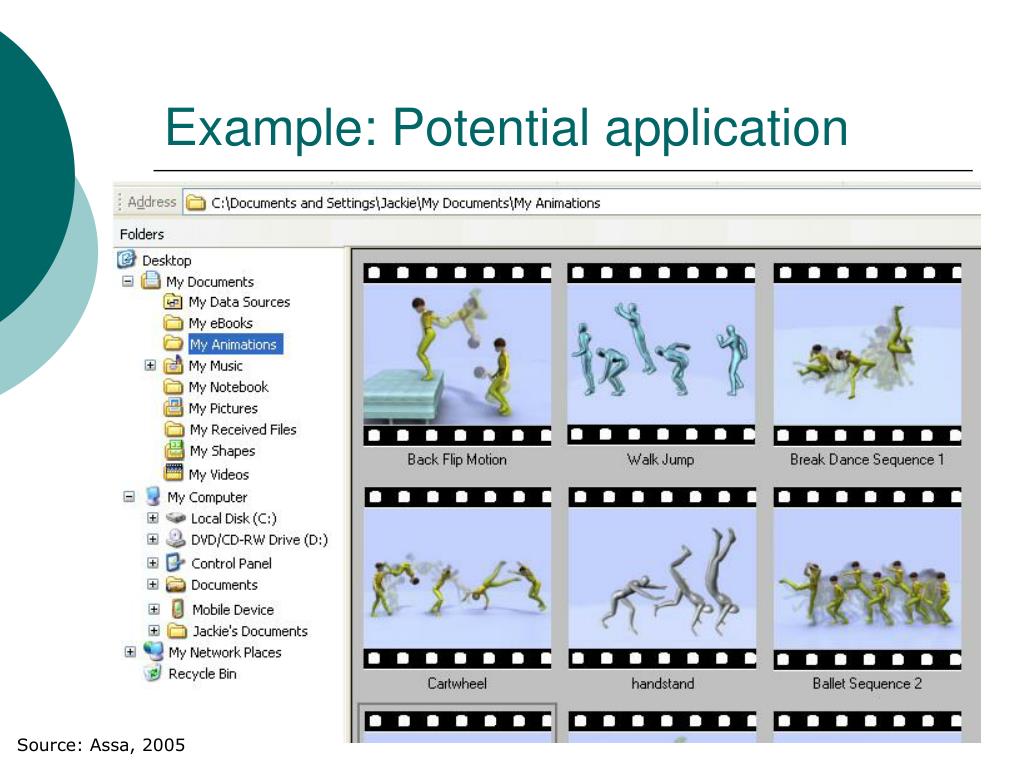Expand the Mobile Device node
The width and height of the screenshot is (1024, 768).
(153, 609)
